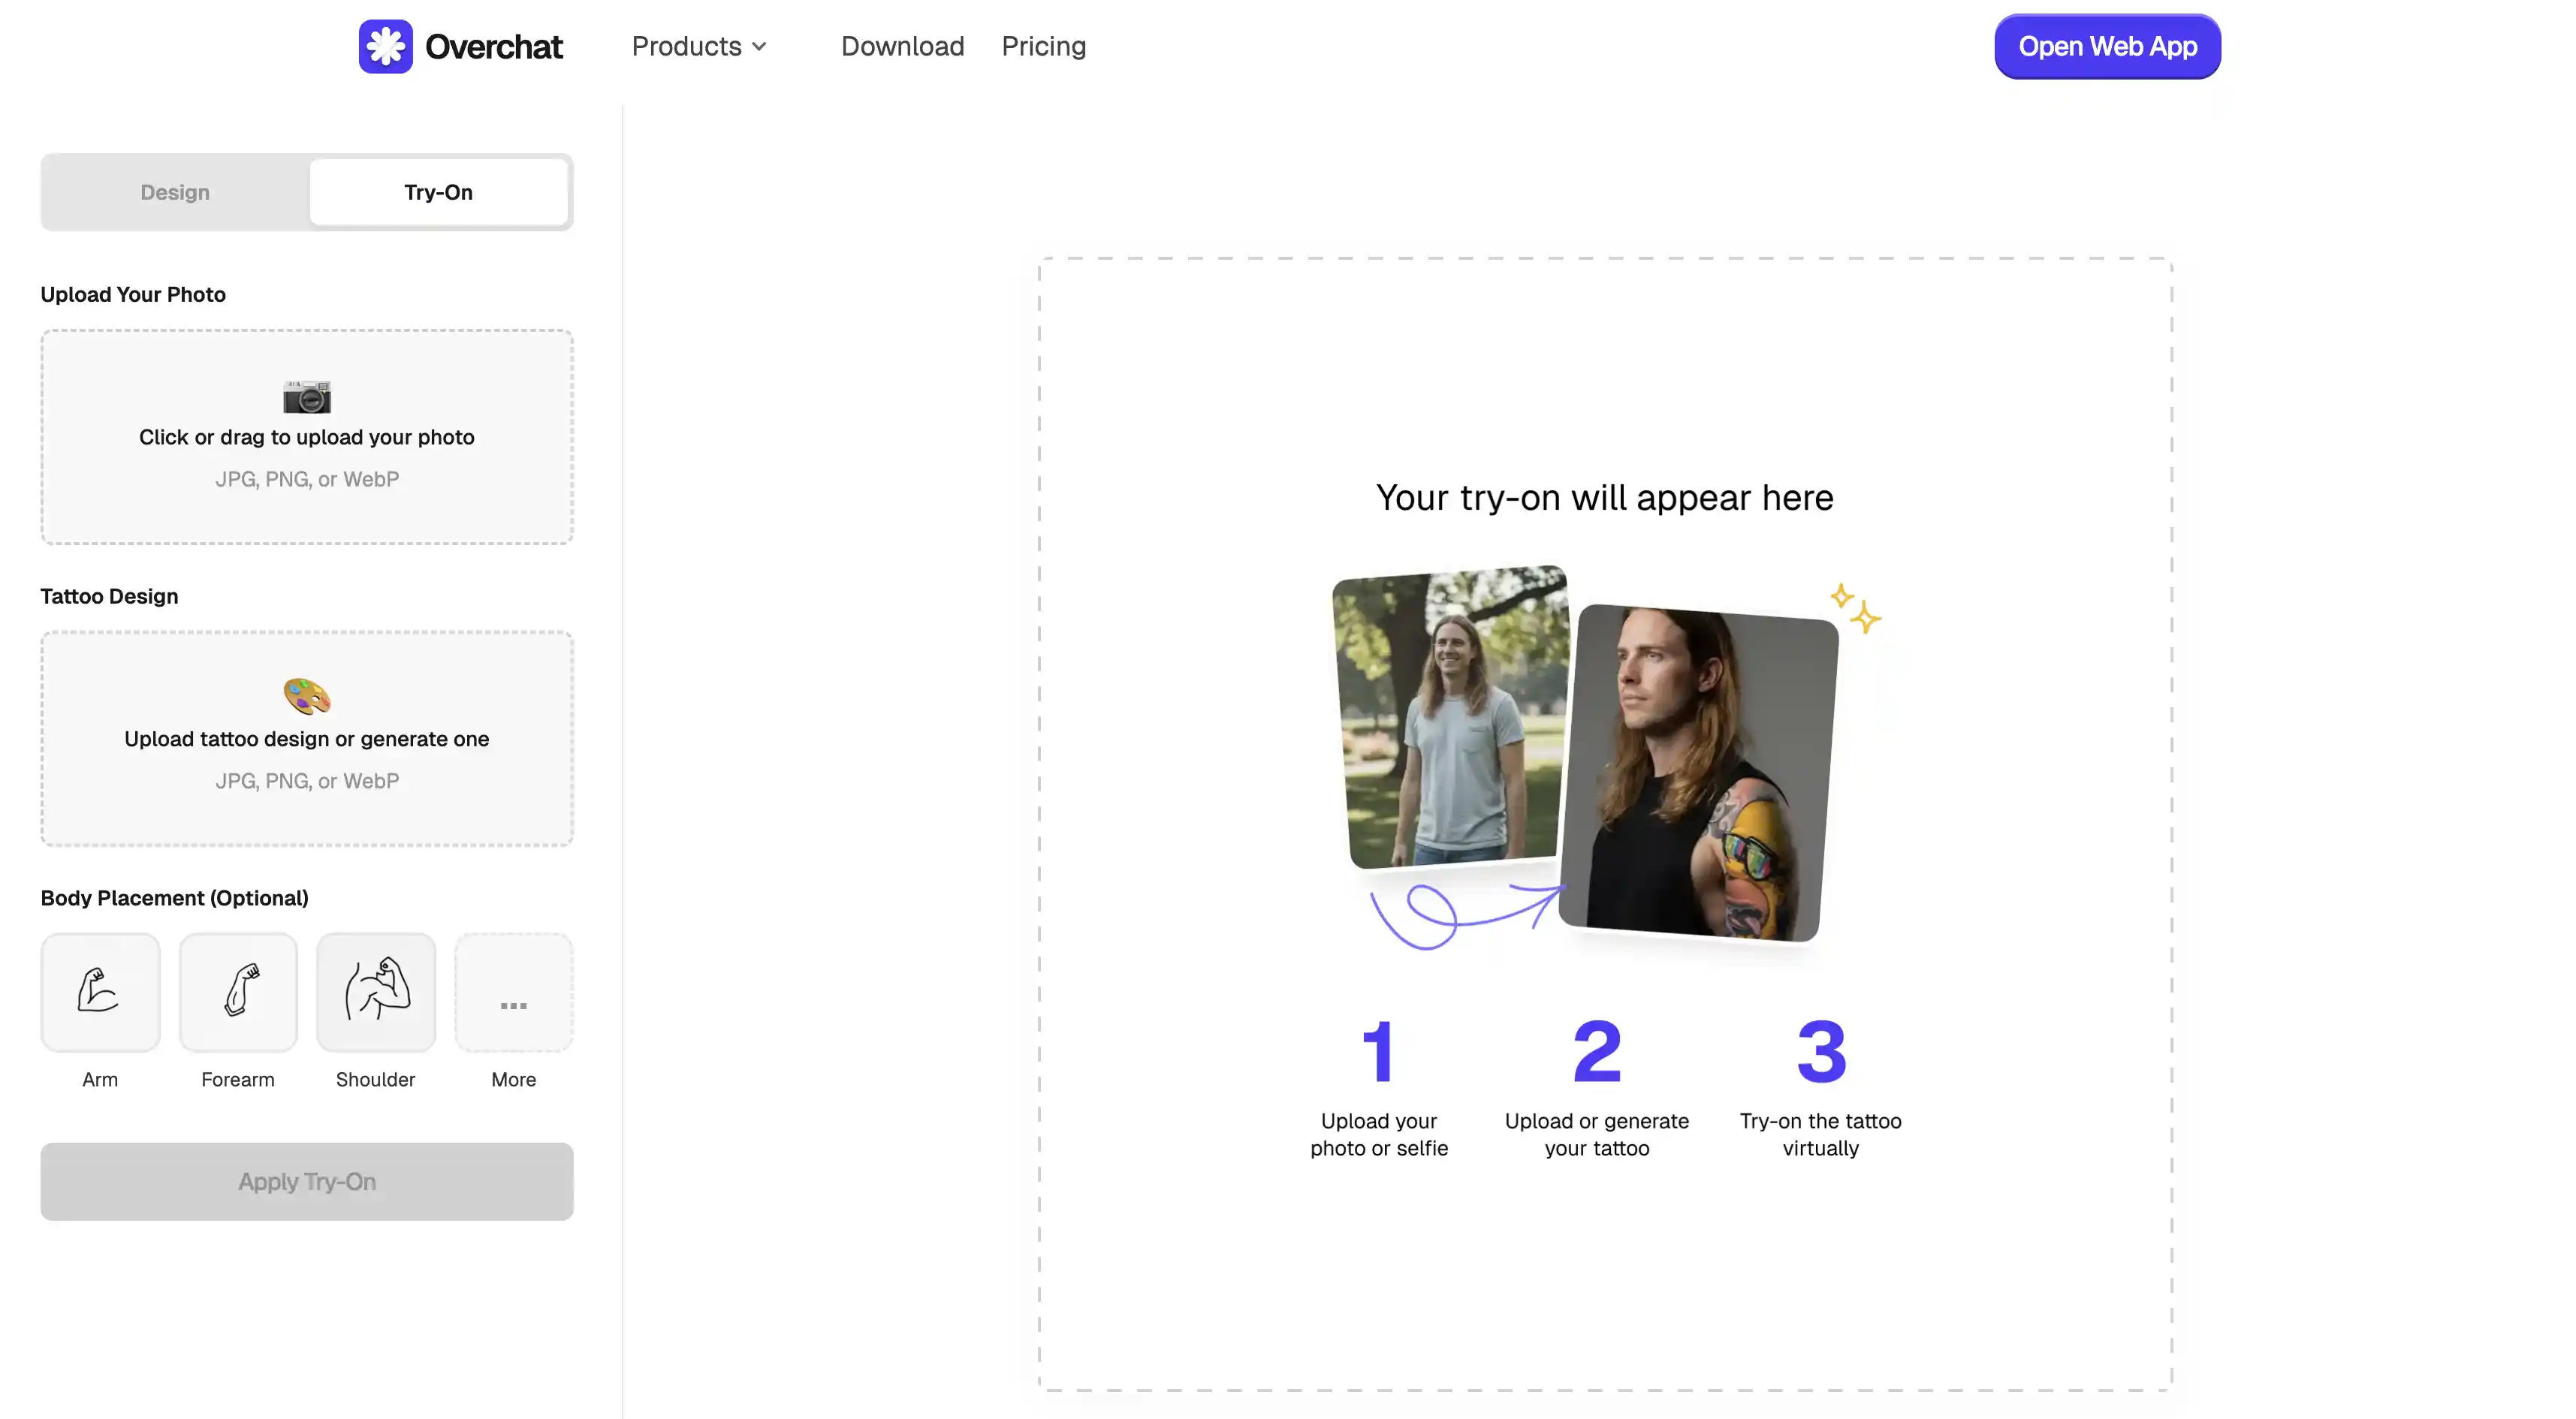Click the camera icon in photo upload
The width and height of the screenshot is (2576, 1419).
(307, 396)
